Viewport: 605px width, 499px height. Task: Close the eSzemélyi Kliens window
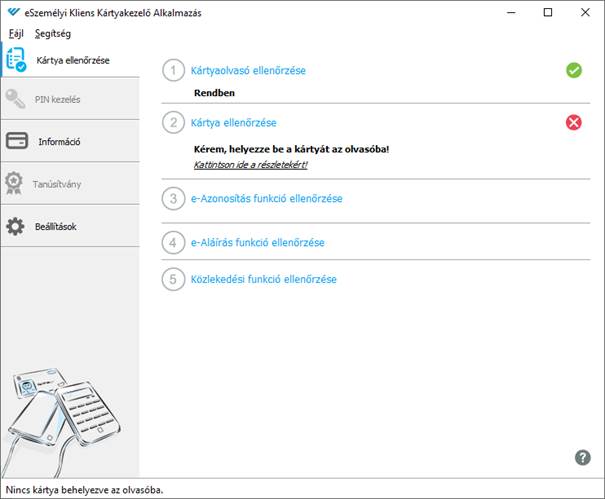click(585, 12)
